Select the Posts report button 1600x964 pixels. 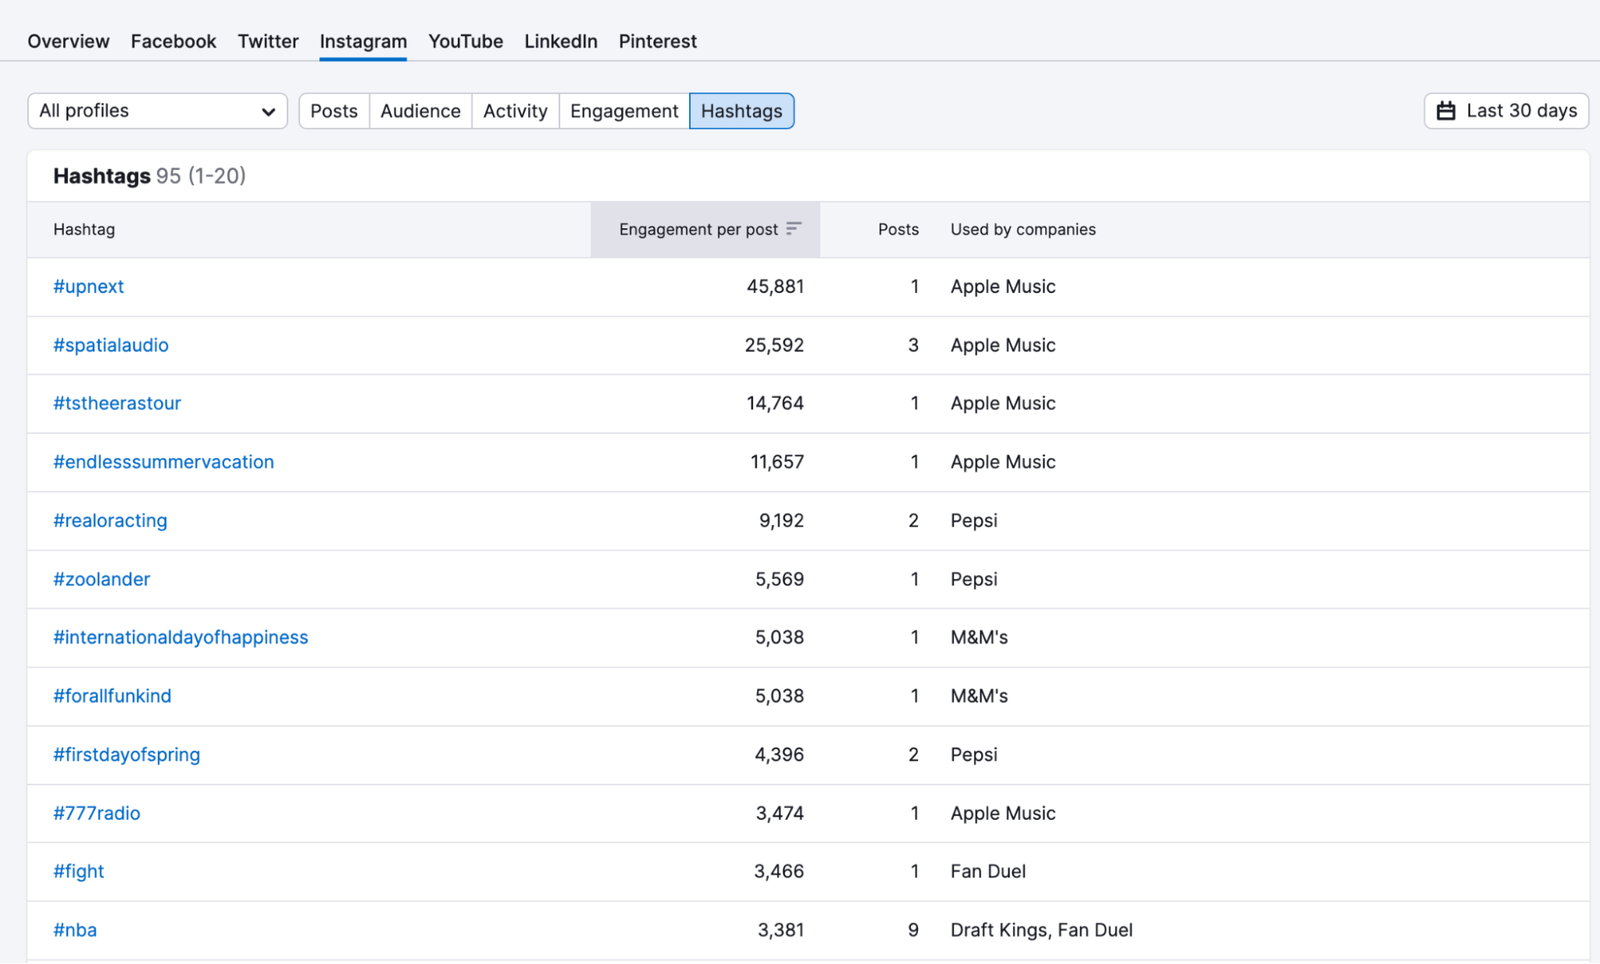pyautogui.click(x=334, y=111)
